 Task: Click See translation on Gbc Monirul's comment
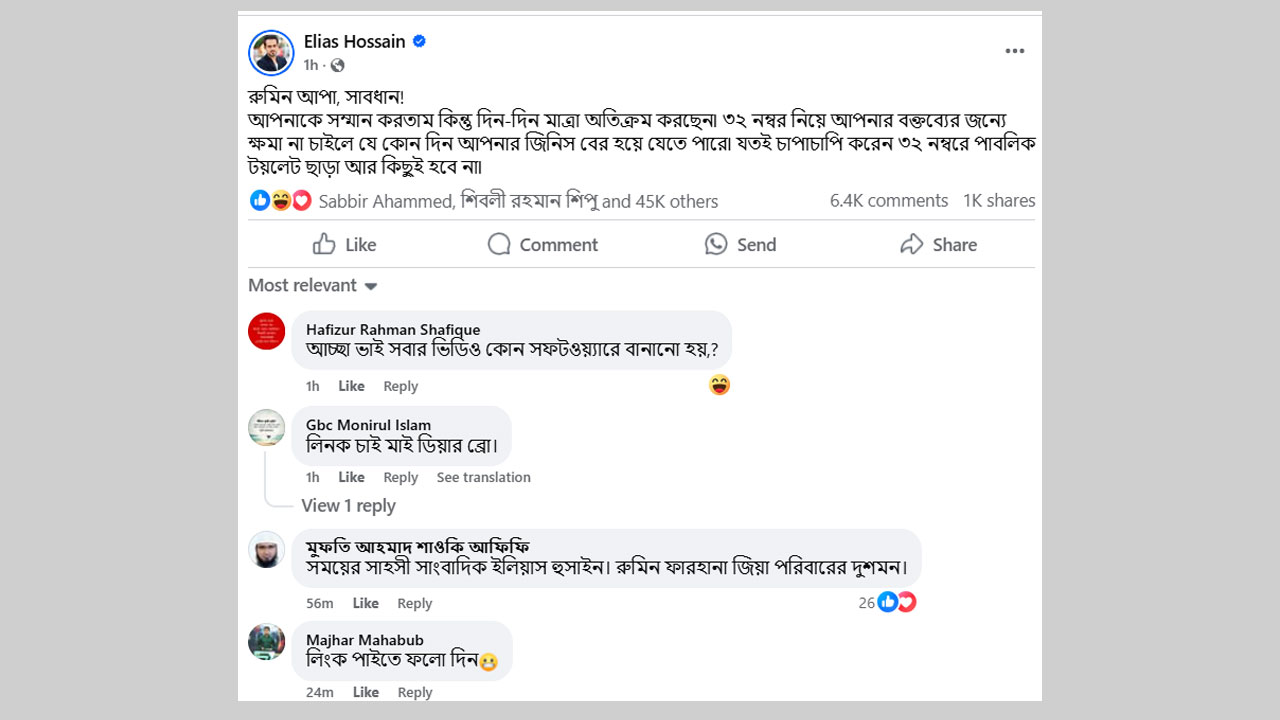tap(484, 477)
